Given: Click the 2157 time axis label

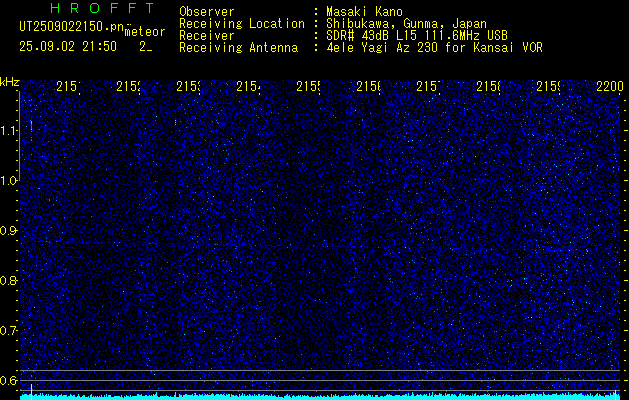Looking at the screenshot, I should coord(428,86).
